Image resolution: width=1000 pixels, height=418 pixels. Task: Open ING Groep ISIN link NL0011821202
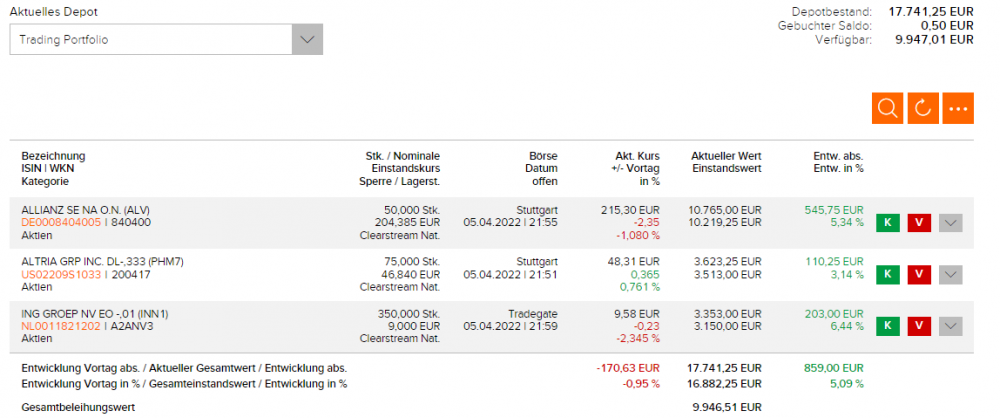tap(61, 326)
